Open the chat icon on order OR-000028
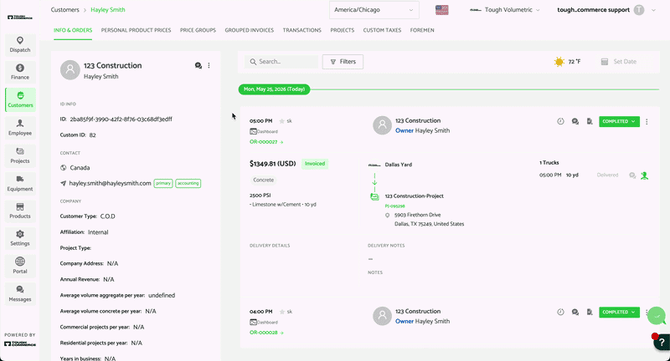 [575, 312]
